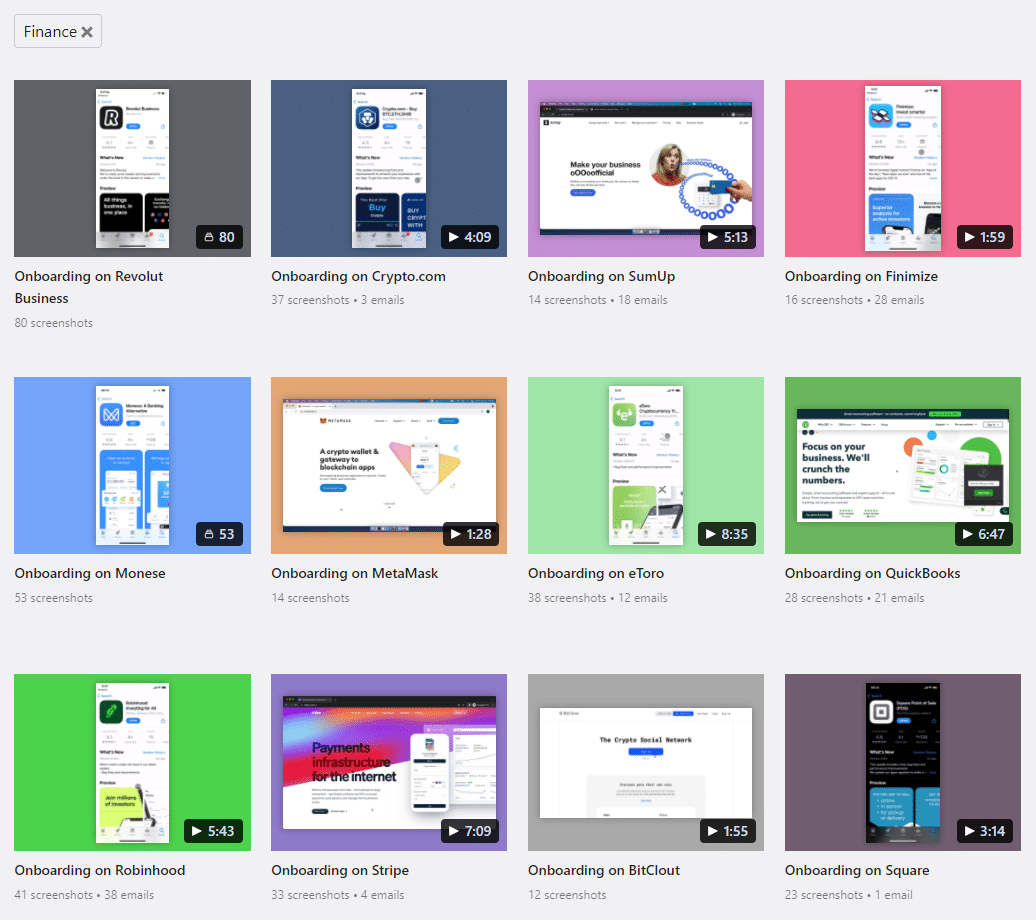Image resolution: width=1036 pixels, height=920 pixels.
Task: Play the 5:13 SumUp video
Action: click(727, 237)
